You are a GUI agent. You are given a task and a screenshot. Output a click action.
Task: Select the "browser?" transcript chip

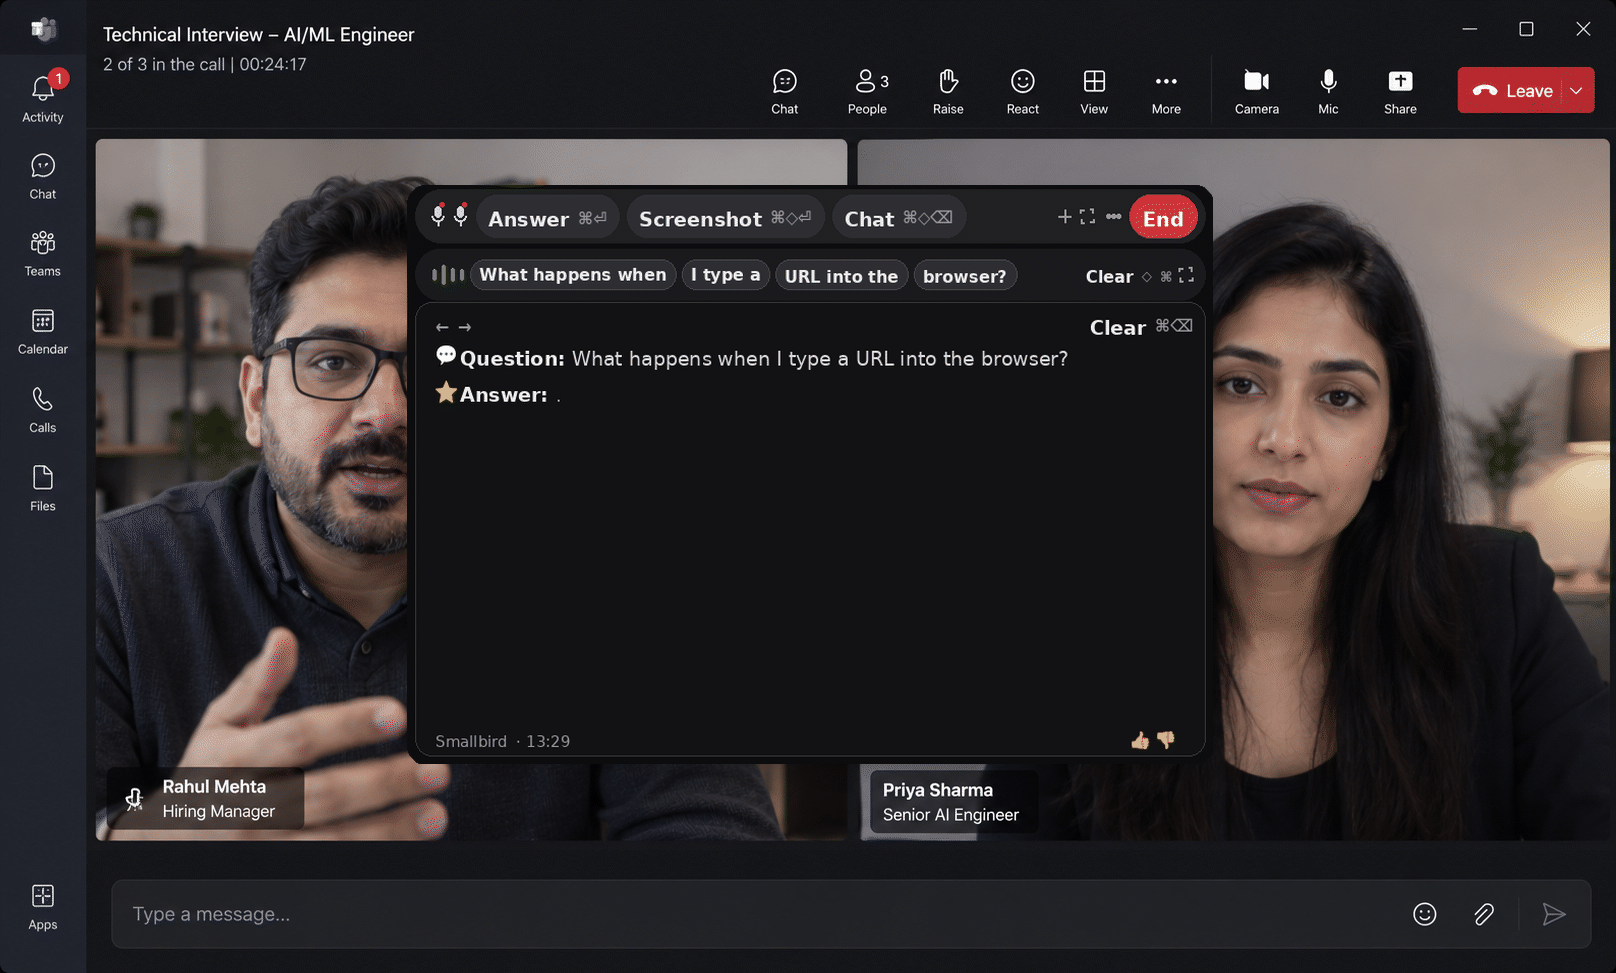coord(965,276)
